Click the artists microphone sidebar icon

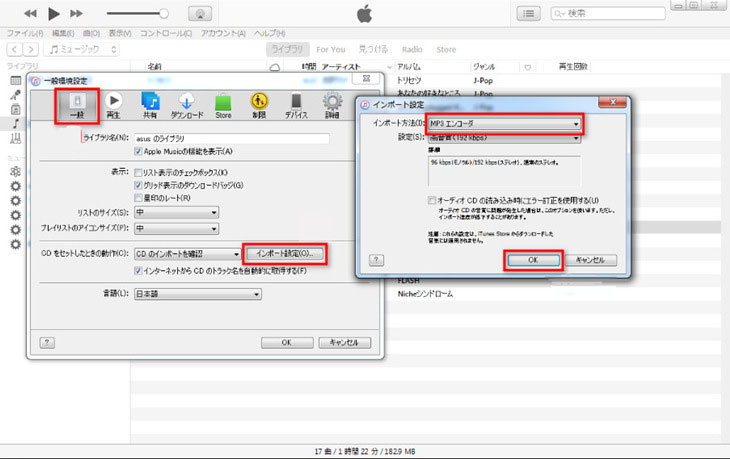tap(16, 95)
